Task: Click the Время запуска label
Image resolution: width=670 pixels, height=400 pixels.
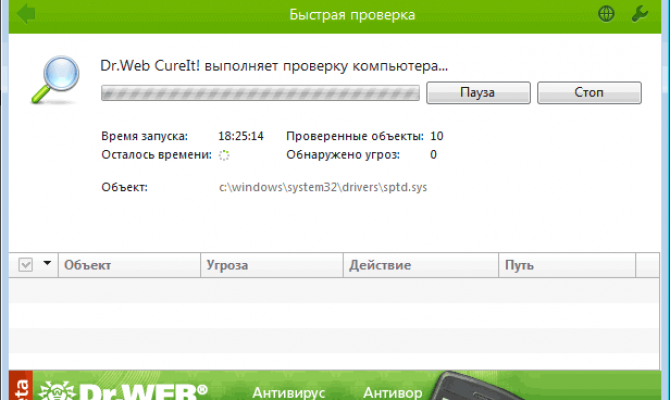Action: coord(144,136)
